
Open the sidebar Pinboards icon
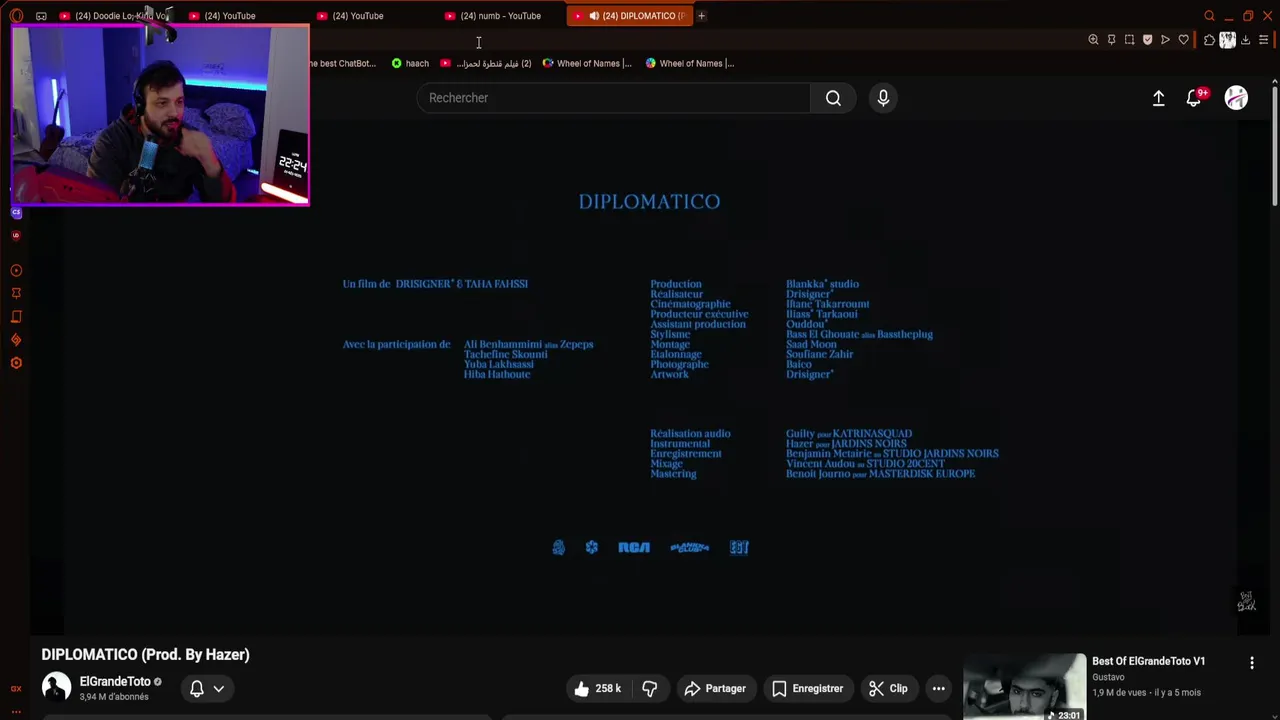coord(16,293)
